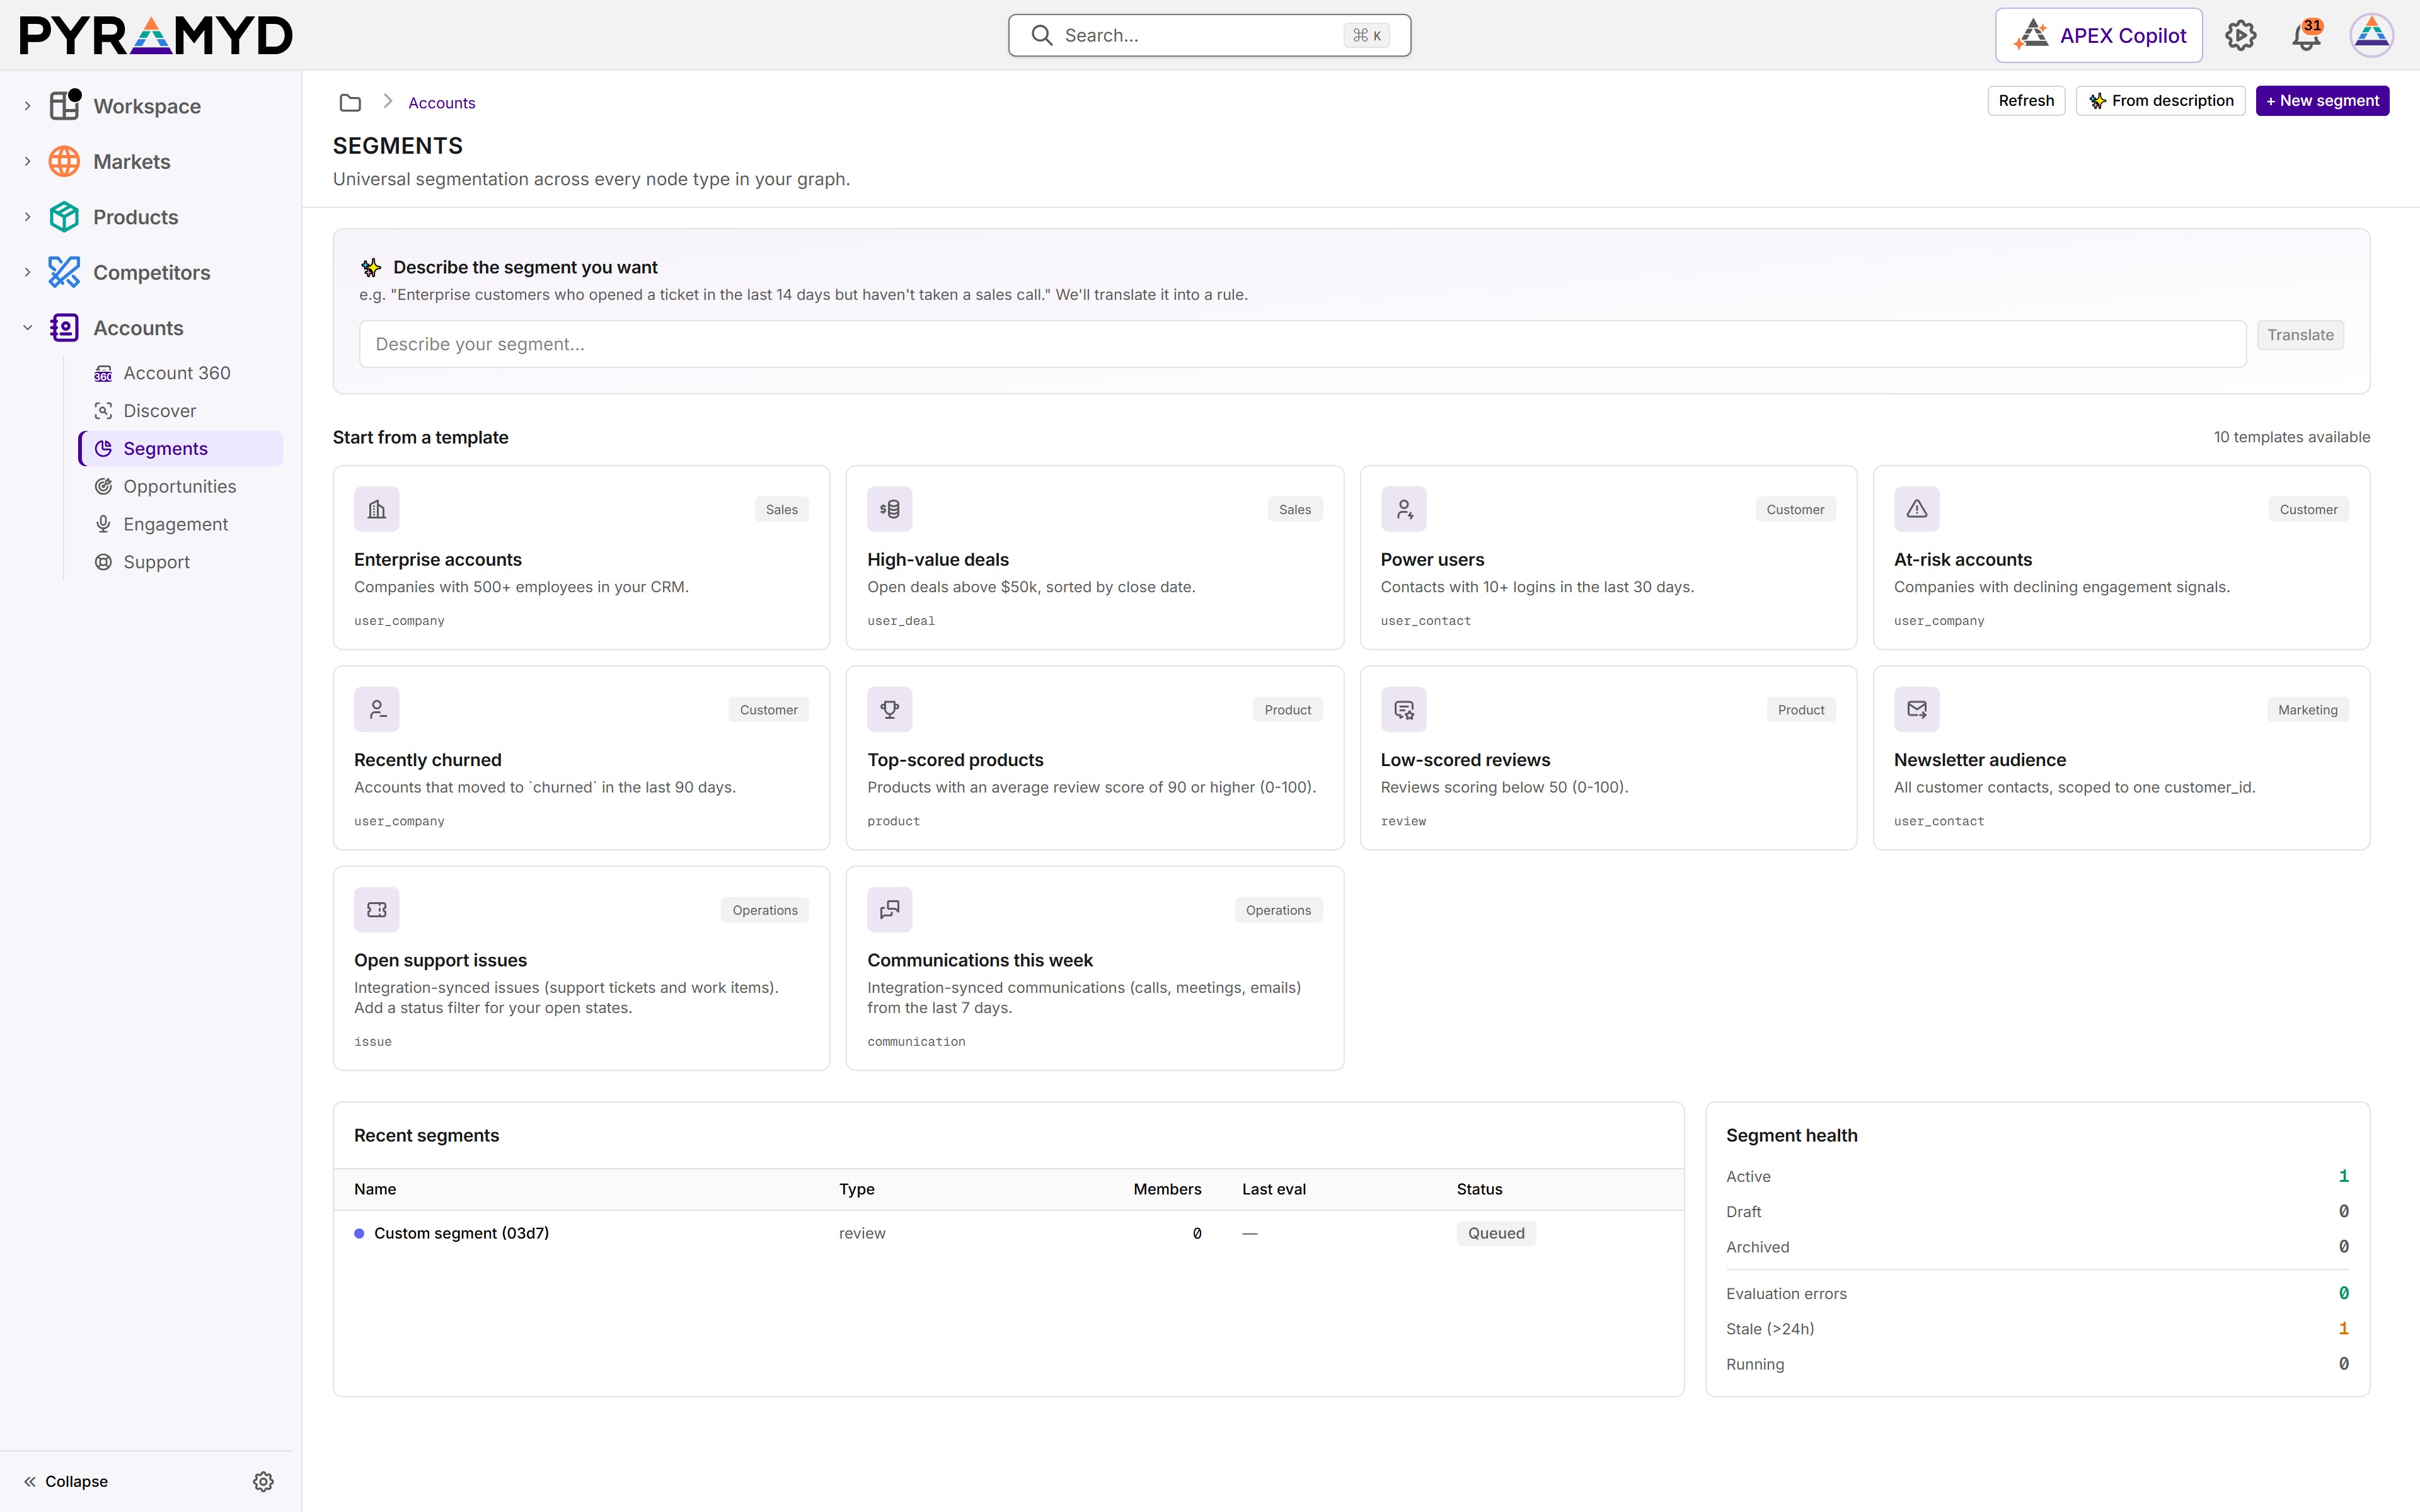Viewport: 2420px width, 1512px height.
Task: Open Account 360 in sidebar
Action: [180, 373]
